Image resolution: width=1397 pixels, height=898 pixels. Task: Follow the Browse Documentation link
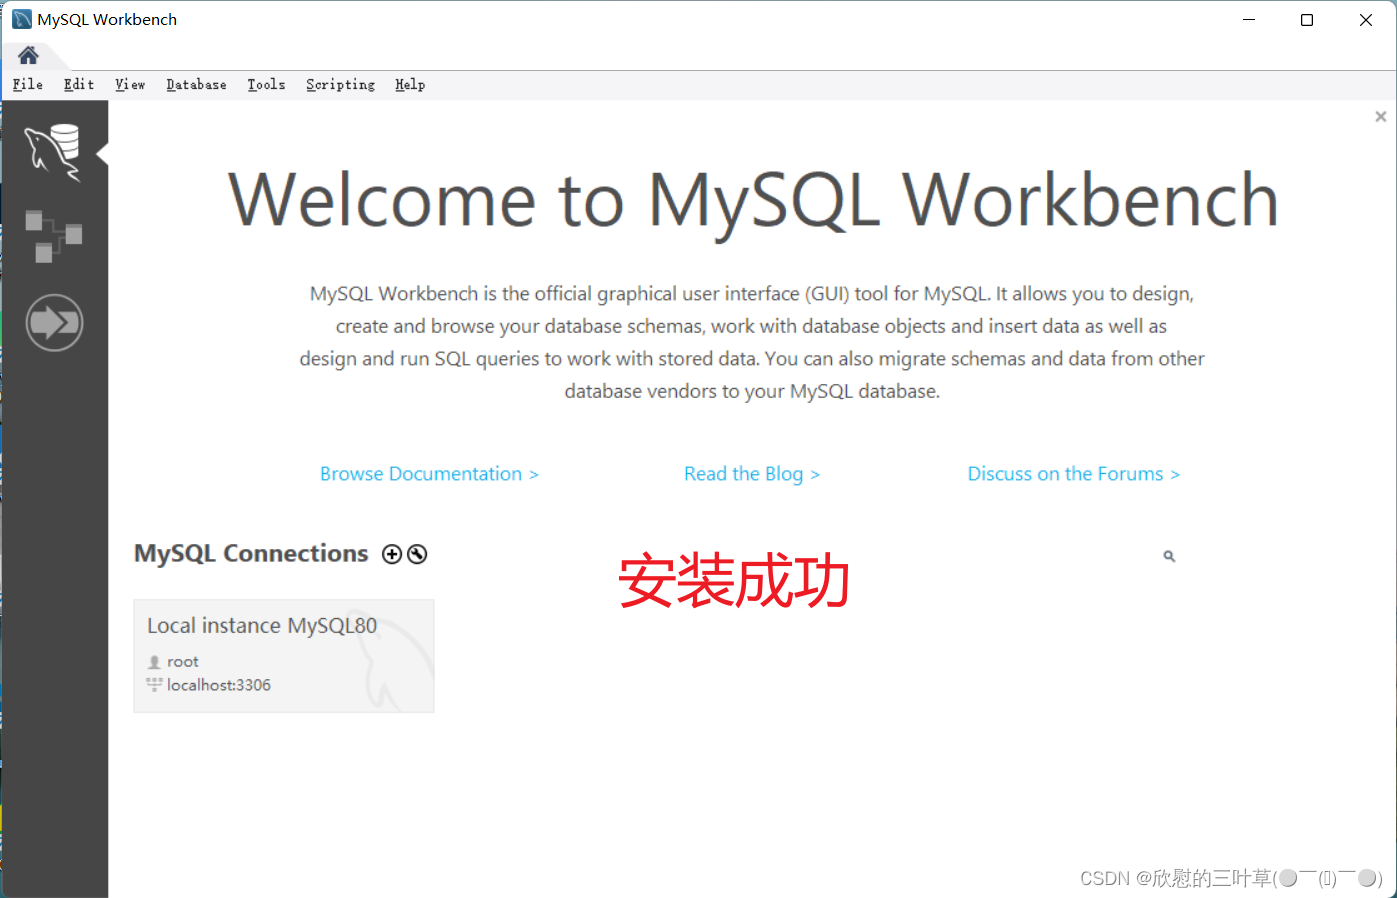coord(429,474)
